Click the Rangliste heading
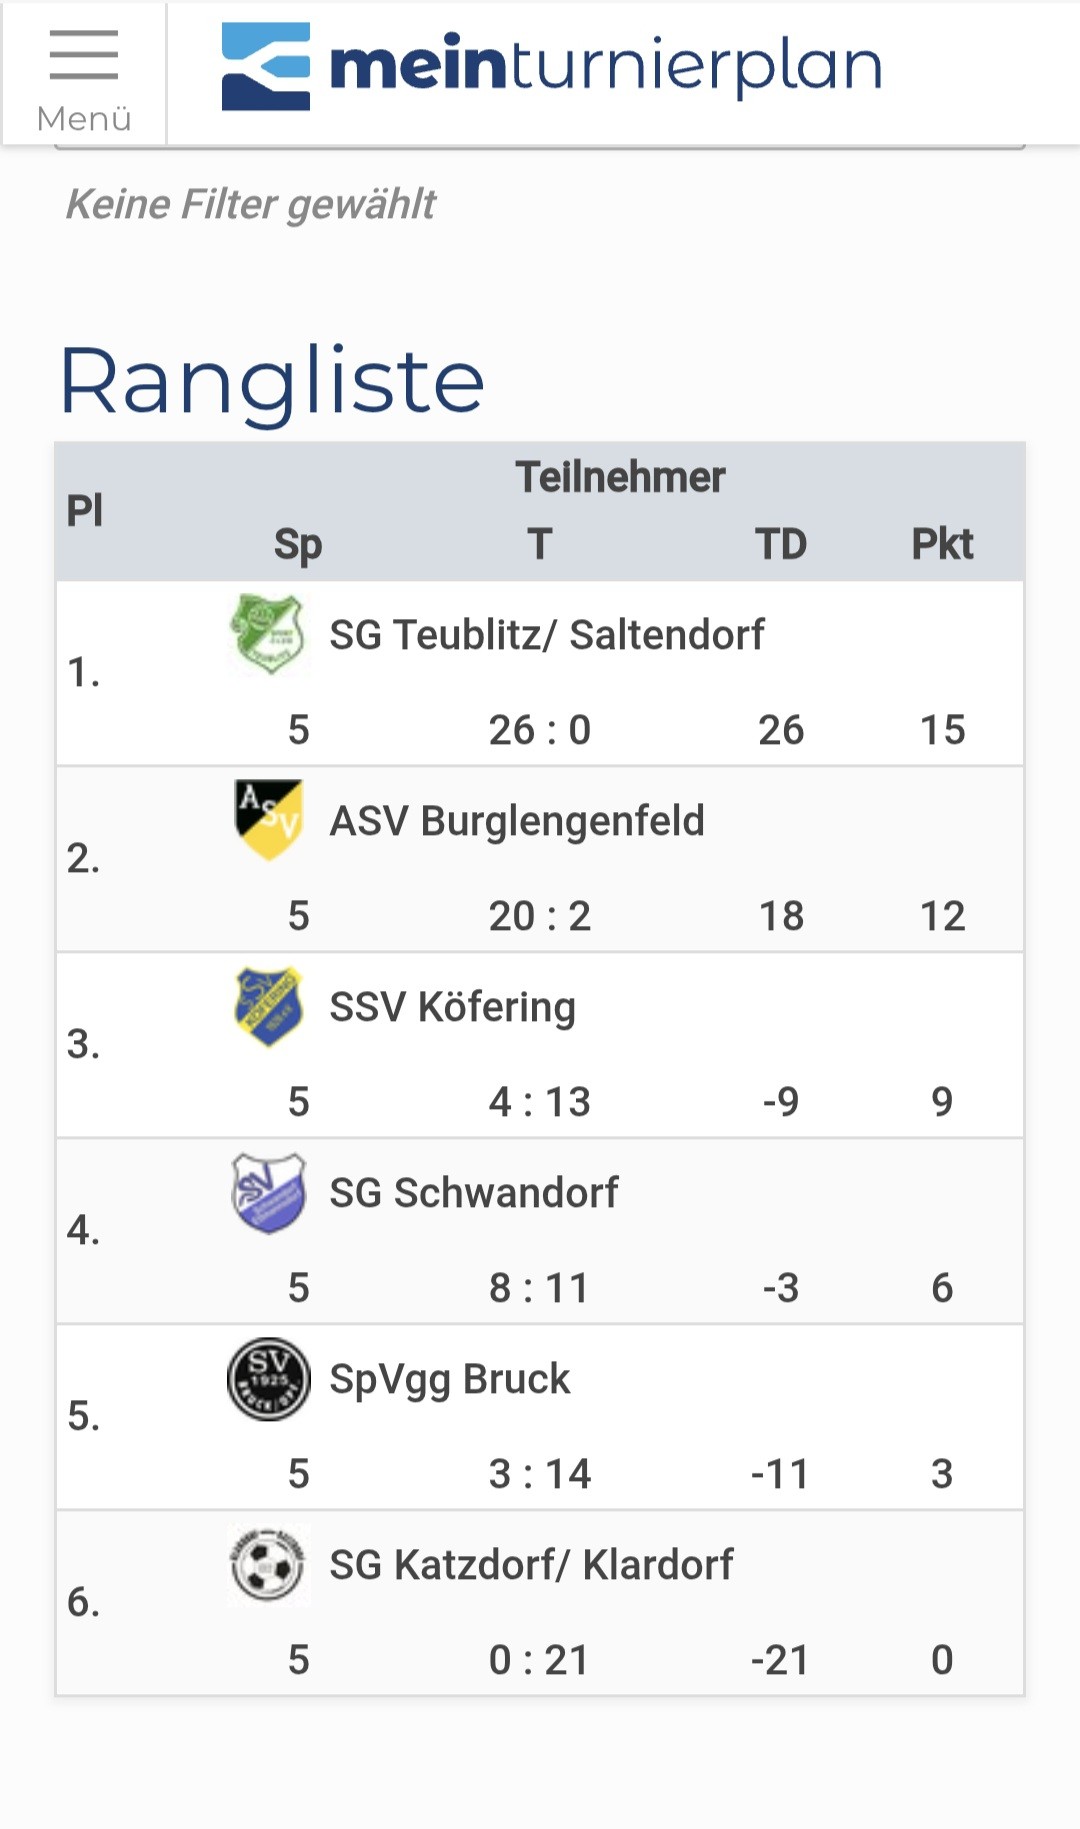 (x=272, y=381)
